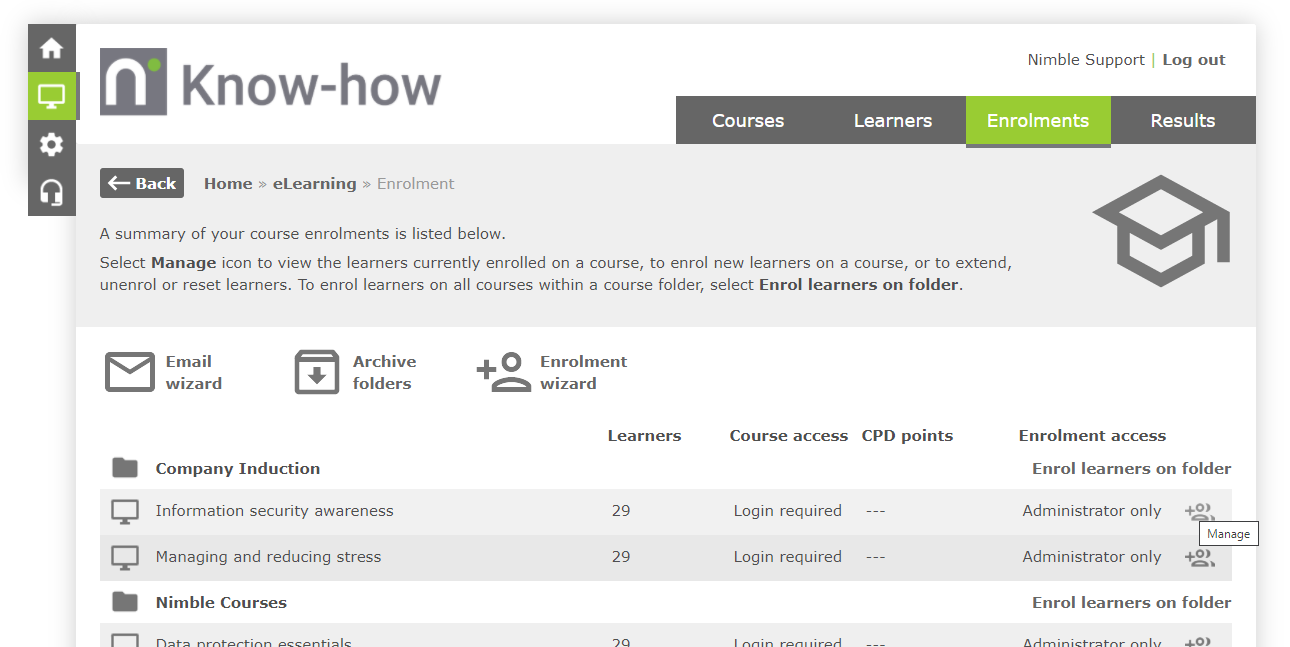
Task: Manage enrolments for Information security awareness
Action: tap(1199, 511)
